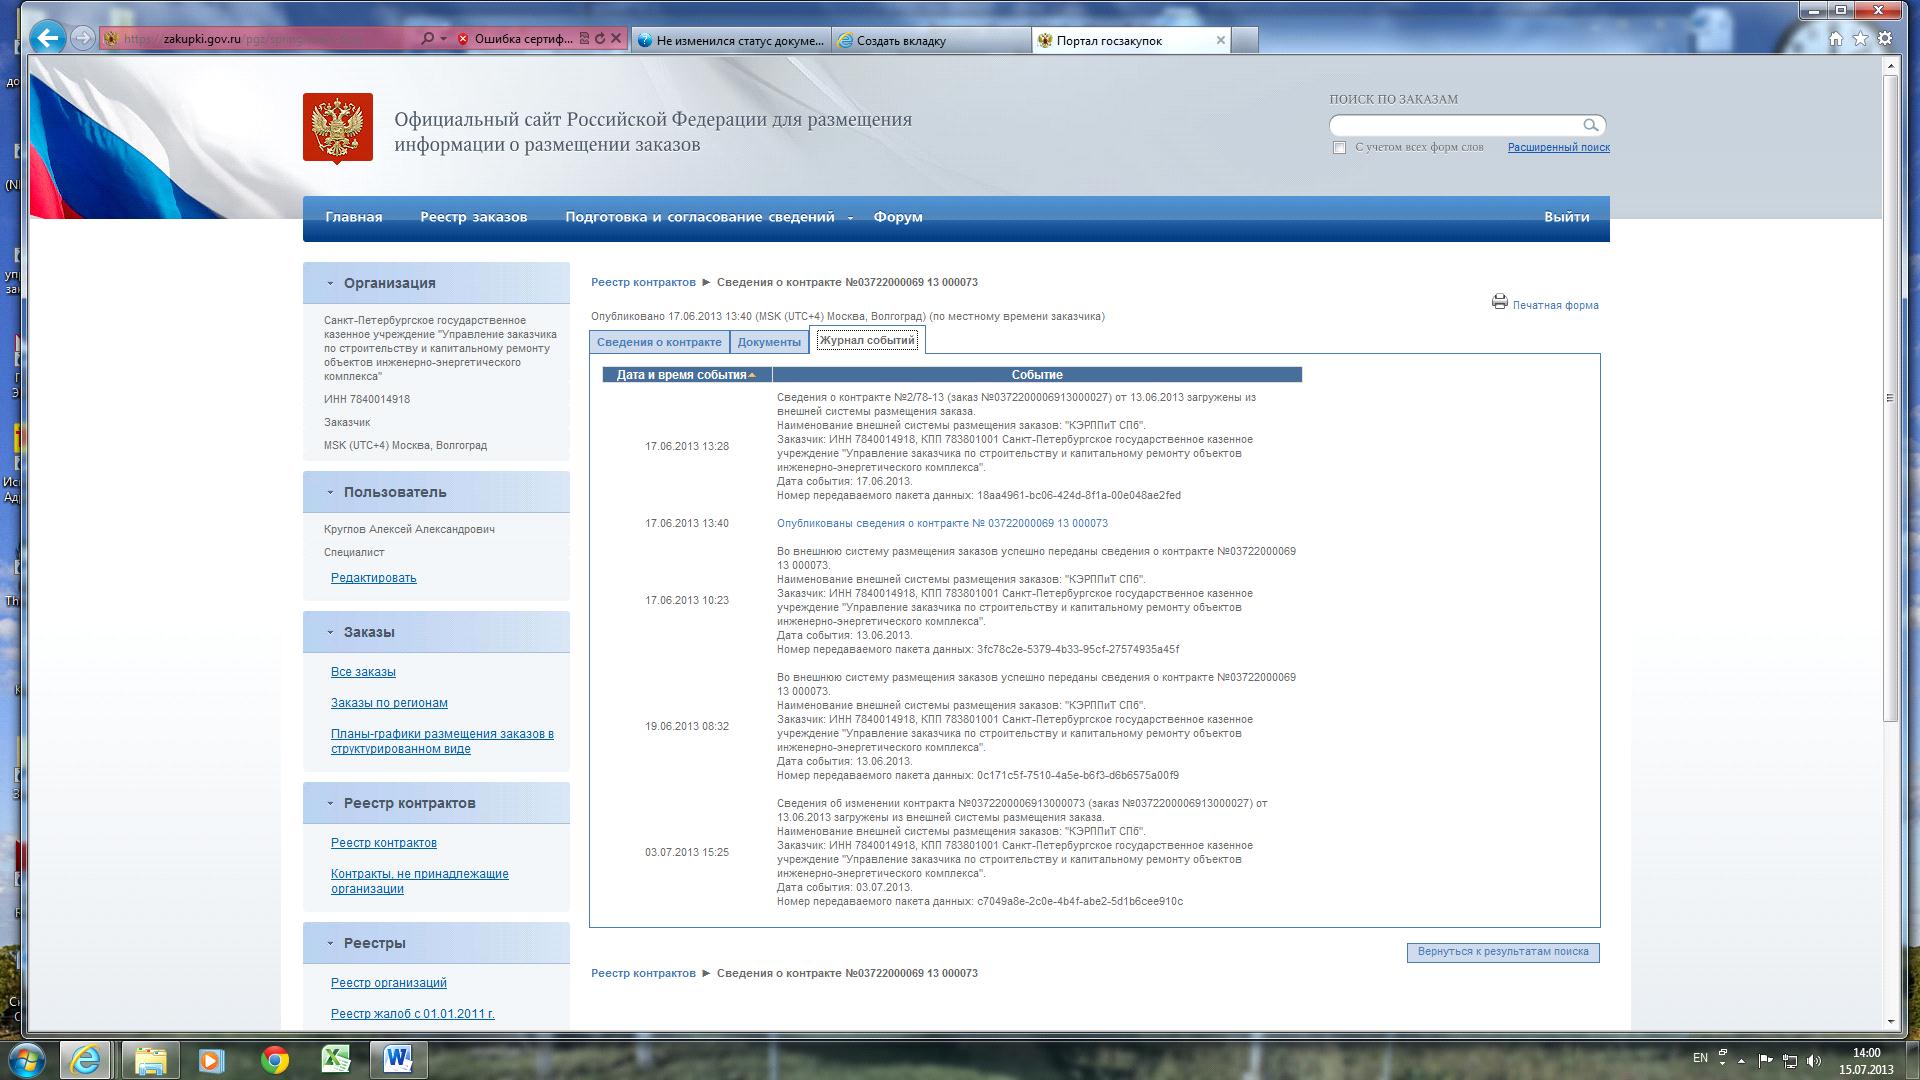Click the address bar search magnifier icon
This screenshot has width=1920, height=1080.
point(428,39)
